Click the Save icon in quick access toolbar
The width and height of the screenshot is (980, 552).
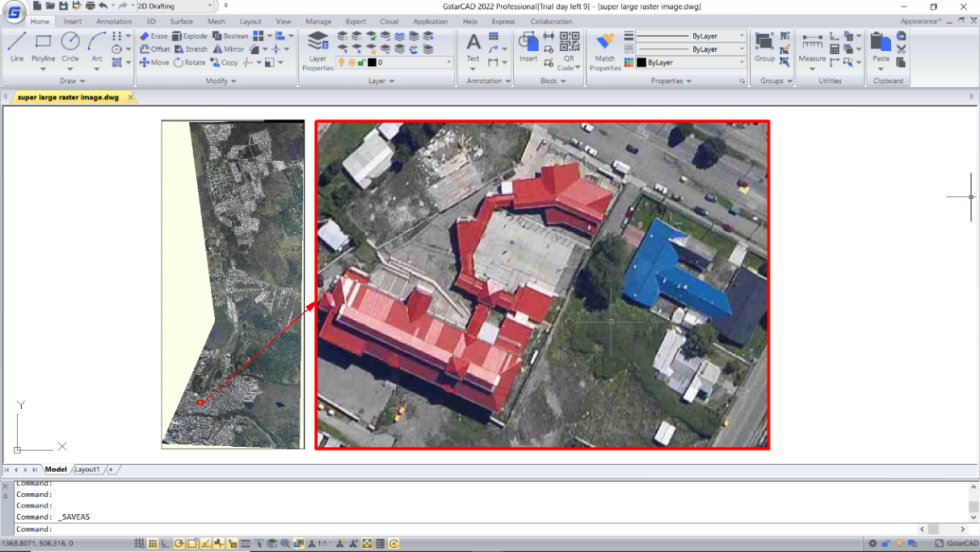tap(63, 6)
